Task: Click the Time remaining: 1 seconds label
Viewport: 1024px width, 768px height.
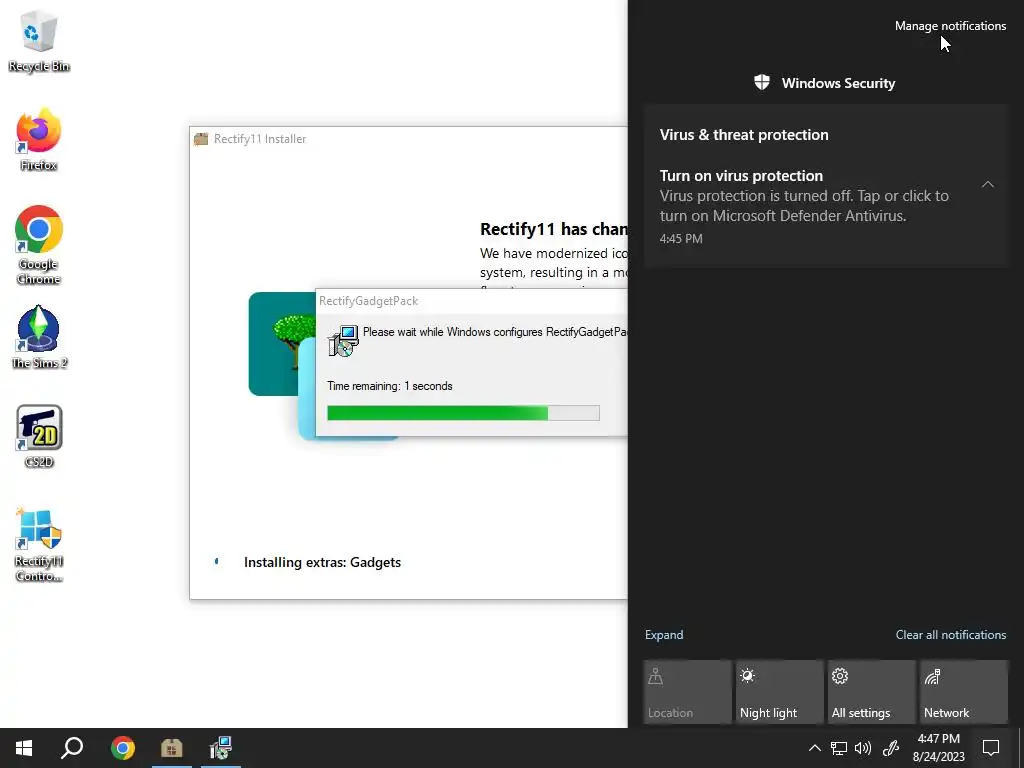Action: click(390, 386)
